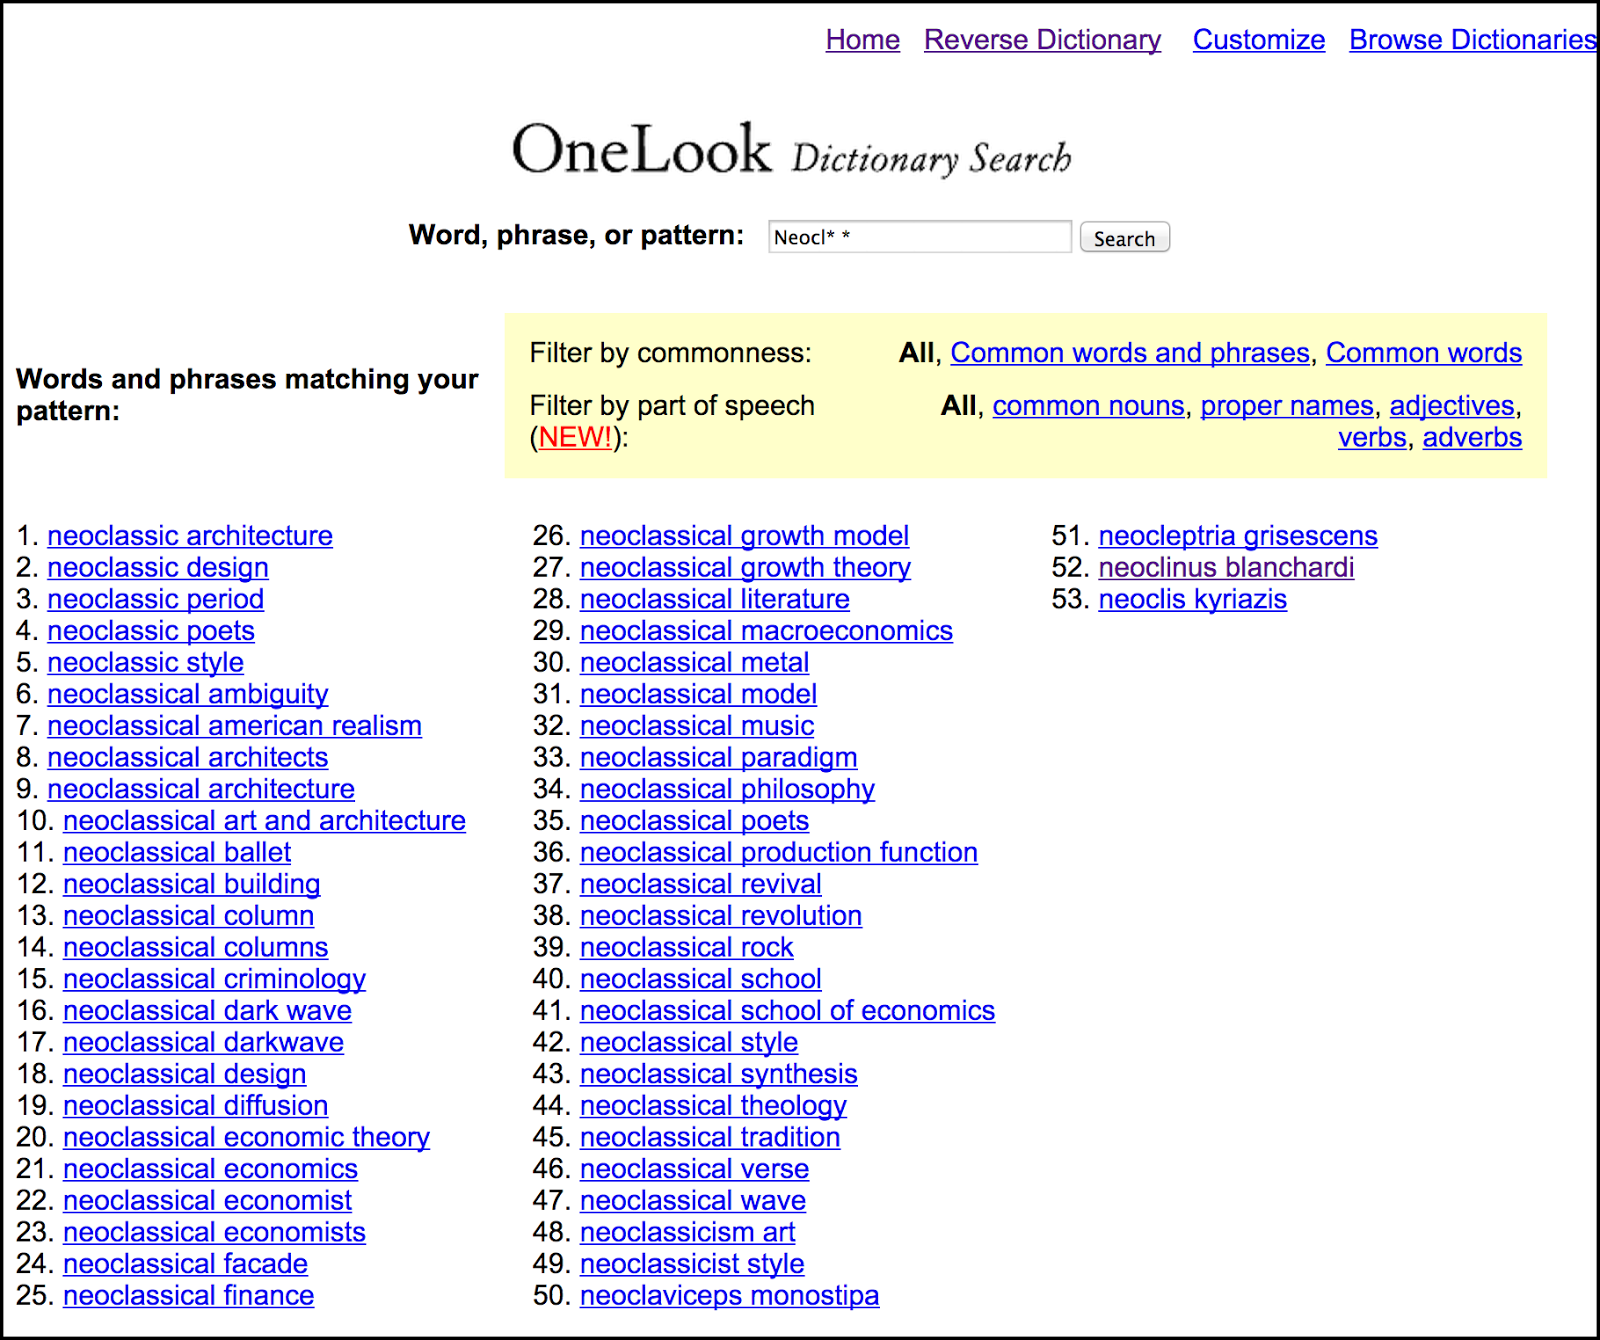The image size is (1600, 1340).
Task: Filter results by common nouns
Action: 1088,406
